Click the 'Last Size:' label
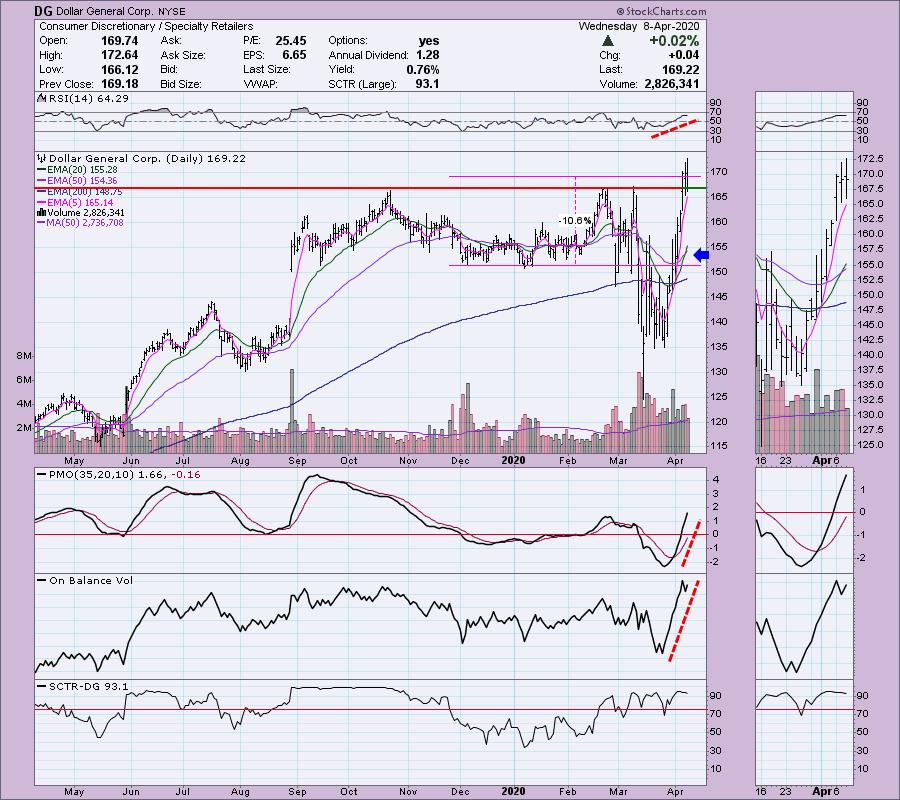This screenshot has height=800, width=900. click(266, 69)
